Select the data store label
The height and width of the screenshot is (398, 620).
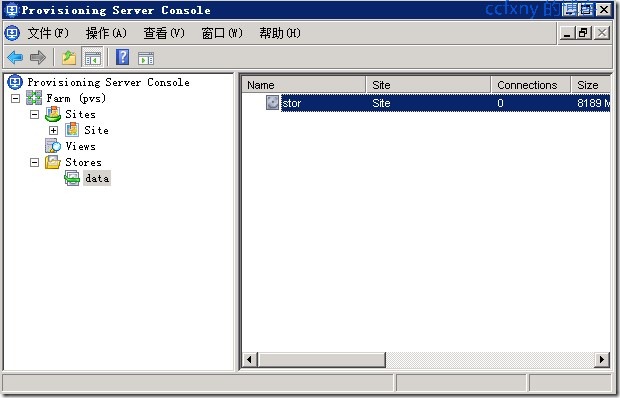click(x=97, y=178)
